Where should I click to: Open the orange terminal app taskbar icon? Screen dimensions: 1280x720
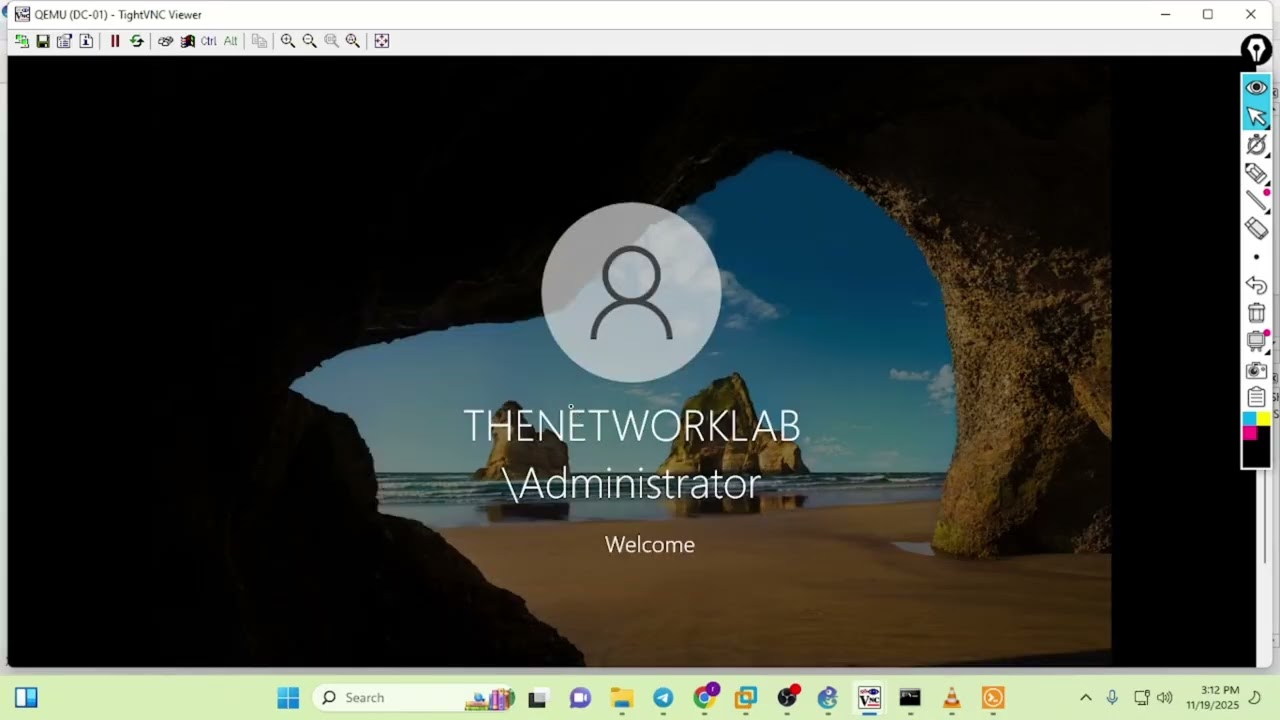click(993, 698)
